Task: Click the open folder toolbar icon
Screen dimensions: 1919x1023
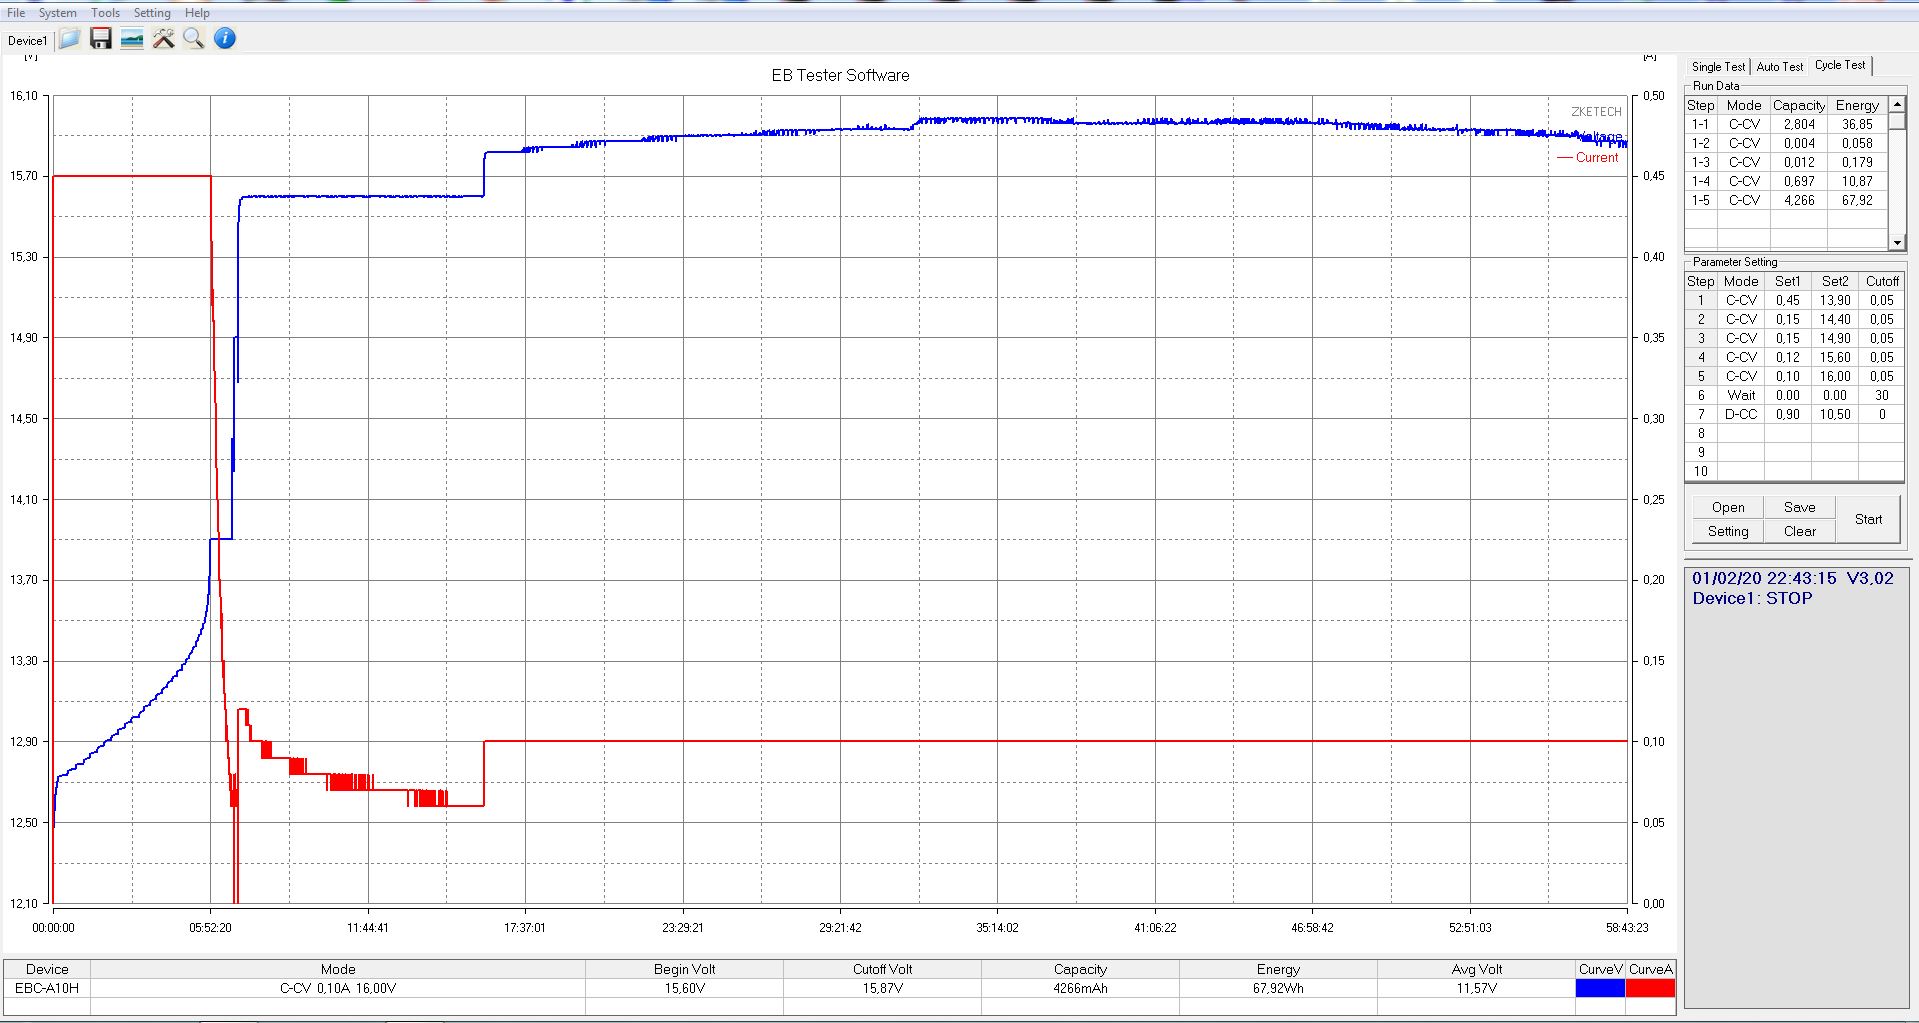Action: [69, 39]
